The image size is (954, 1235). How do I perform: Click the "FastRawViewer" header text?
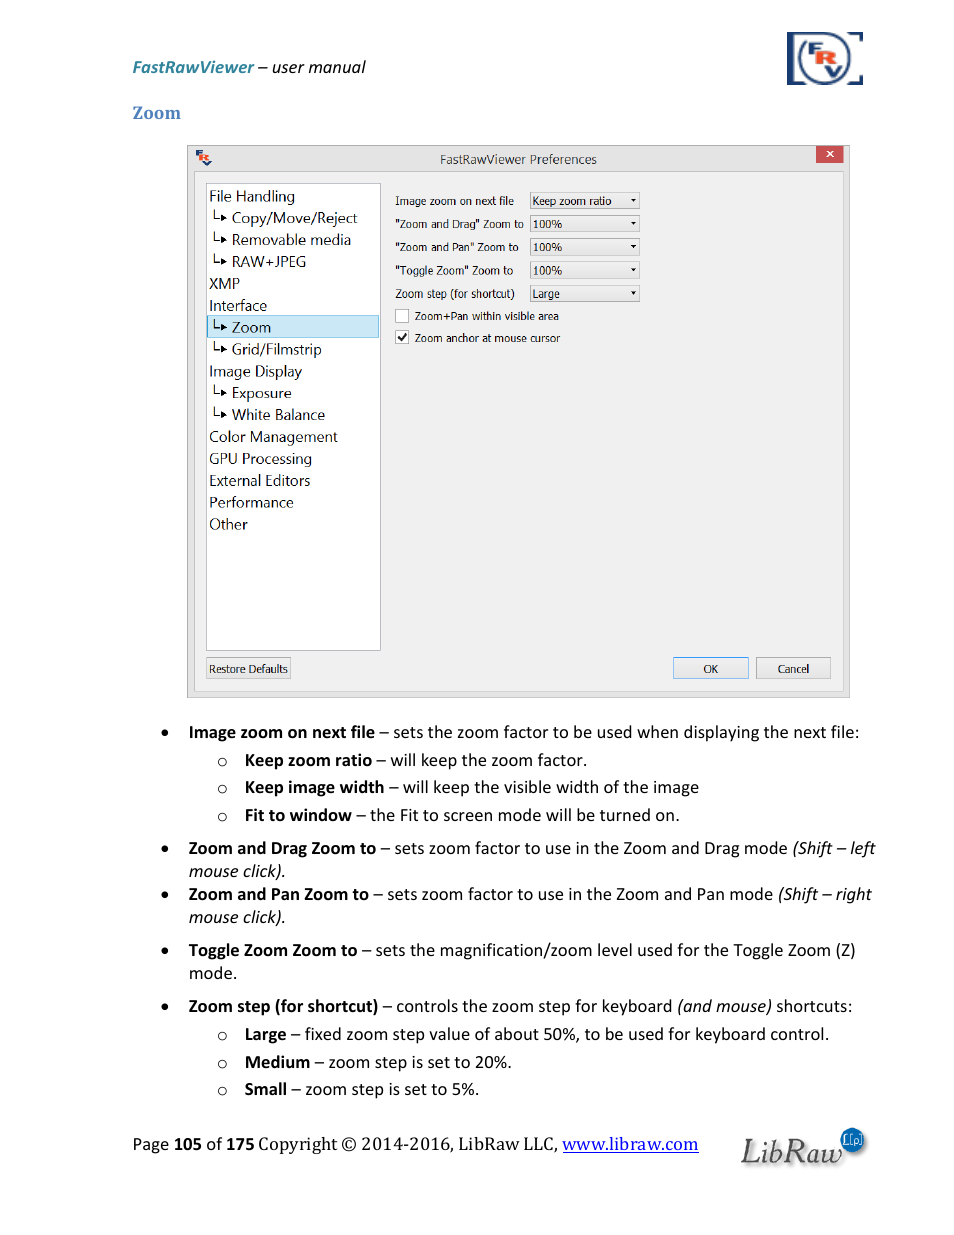[193, 67]
